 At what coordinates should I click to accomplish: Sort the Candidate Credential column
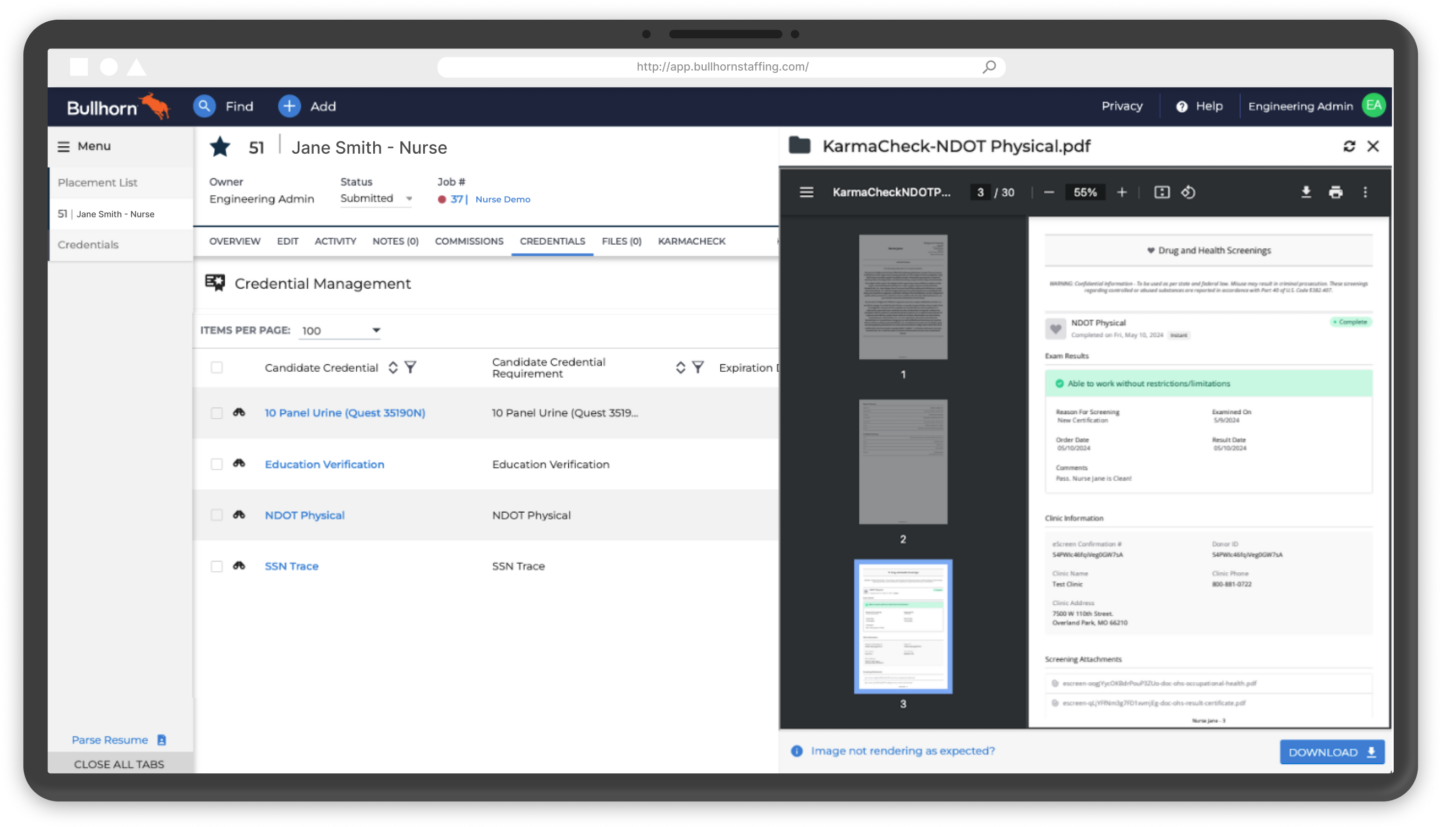(x=393, y=367)
